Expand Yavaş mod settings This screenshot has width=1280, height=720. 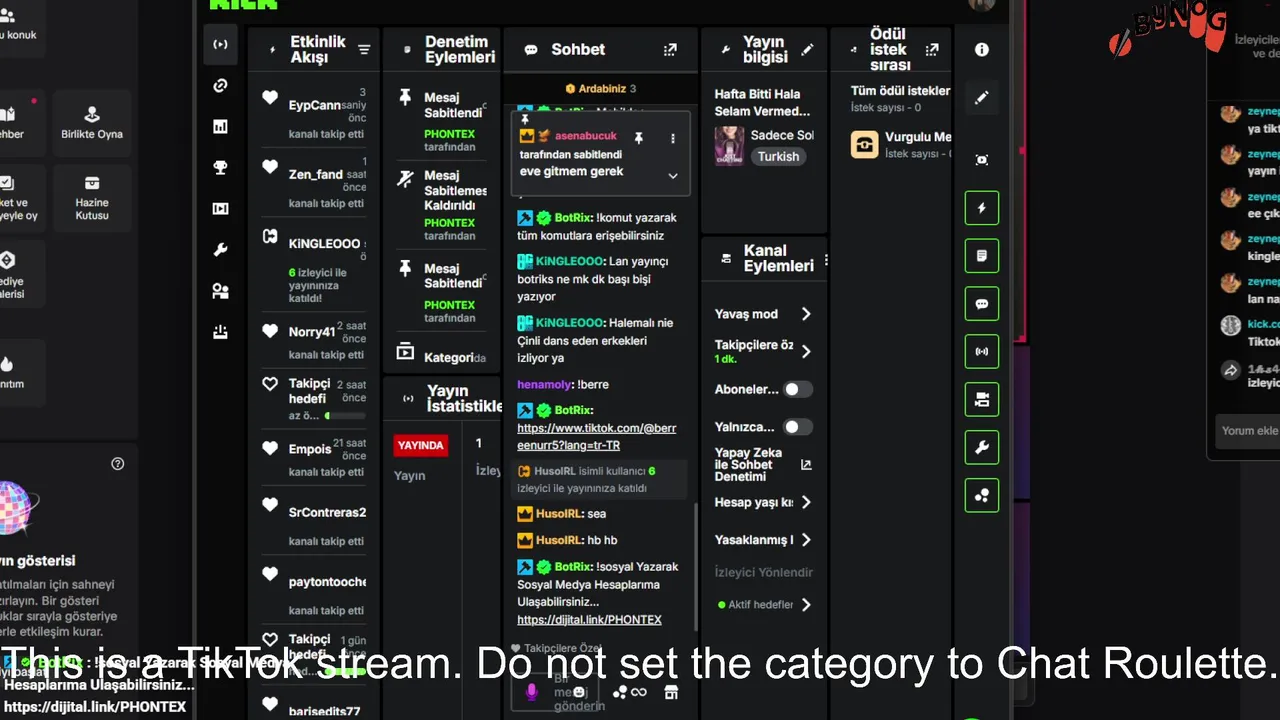806,314
